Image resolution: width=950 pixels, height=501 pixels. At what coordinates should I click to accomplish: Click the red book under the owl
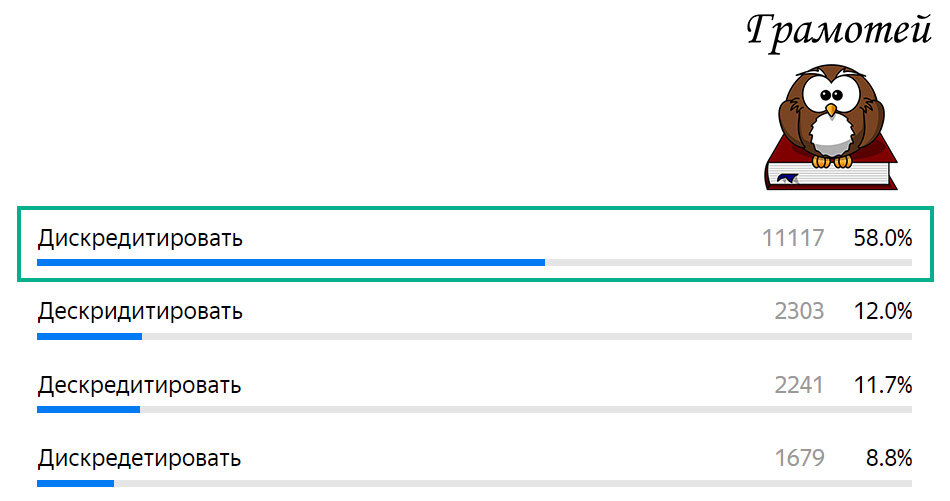coord(830,173)
